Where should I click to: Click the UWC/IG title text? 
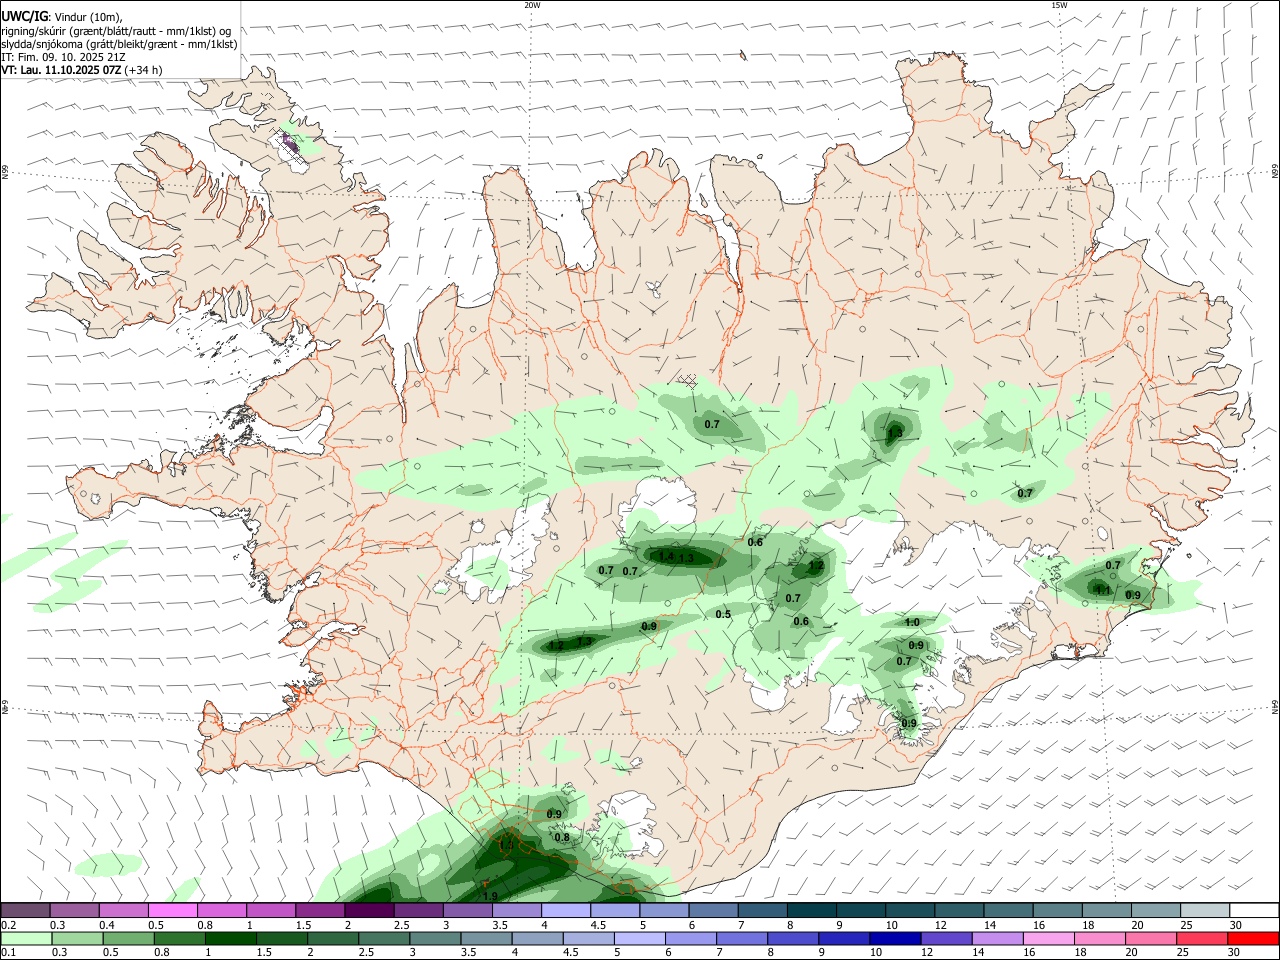25,17
